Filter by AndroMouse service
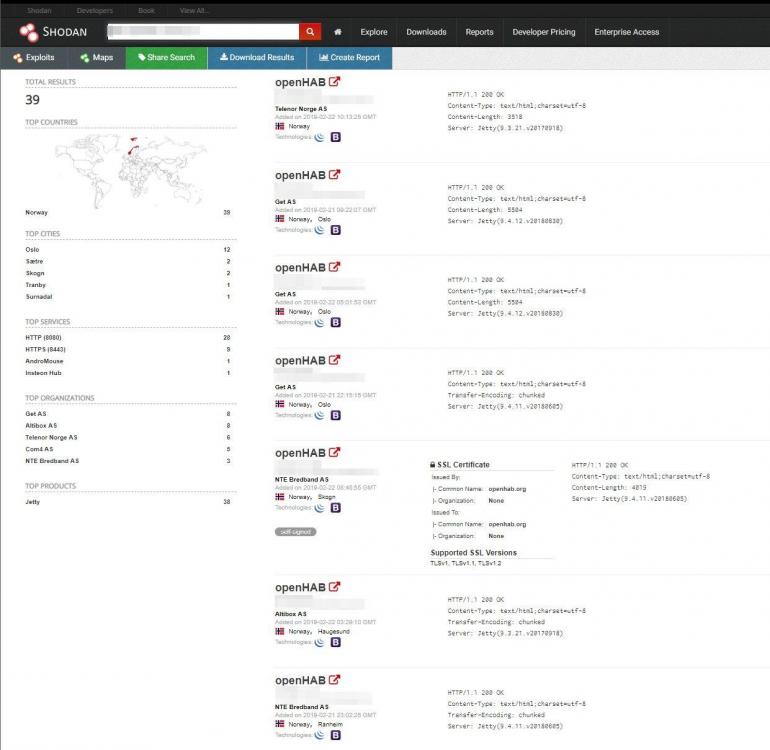 (x=44, y=361)
